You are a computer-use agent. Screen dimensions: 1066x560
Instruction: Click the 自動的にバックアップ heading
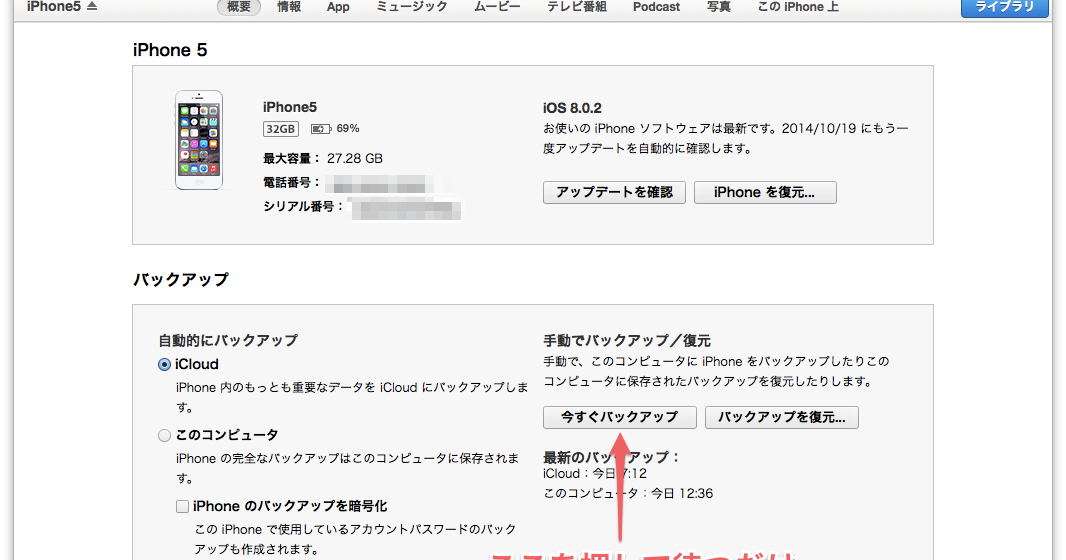click(228, 340)
